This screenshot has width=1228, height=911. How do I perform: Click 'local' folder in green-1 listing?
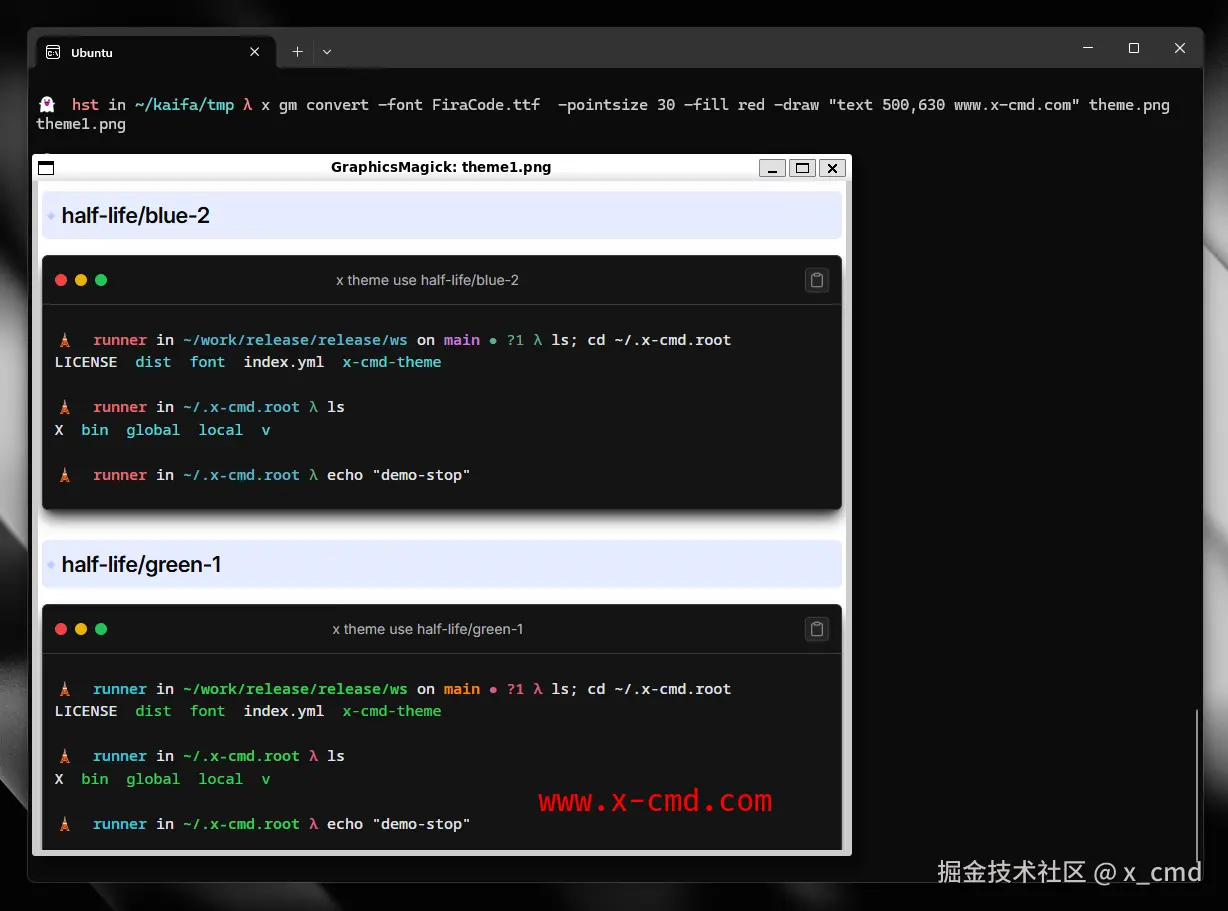[x=221, y=779]
